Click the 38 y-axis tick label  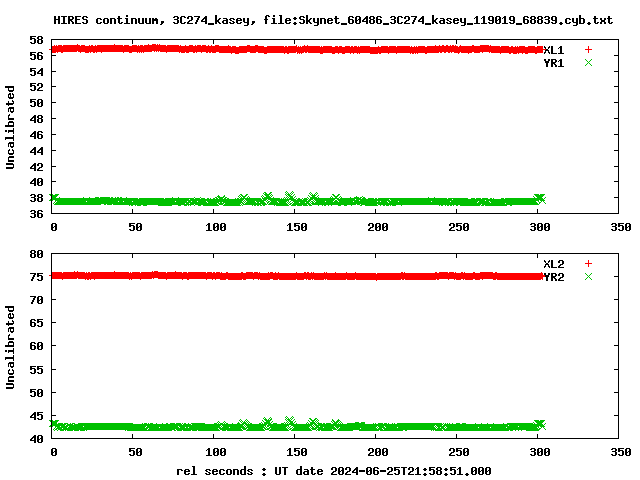[x=36, y=198]
